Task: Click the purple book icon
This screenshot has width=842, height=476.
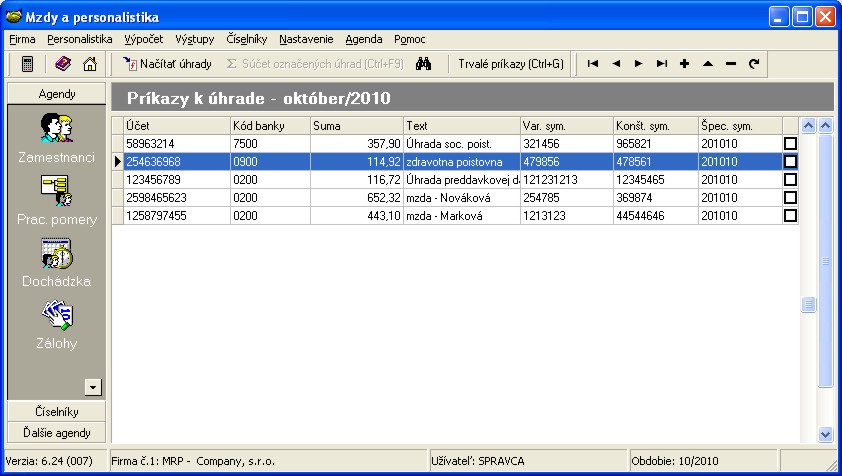Action: 63,64
